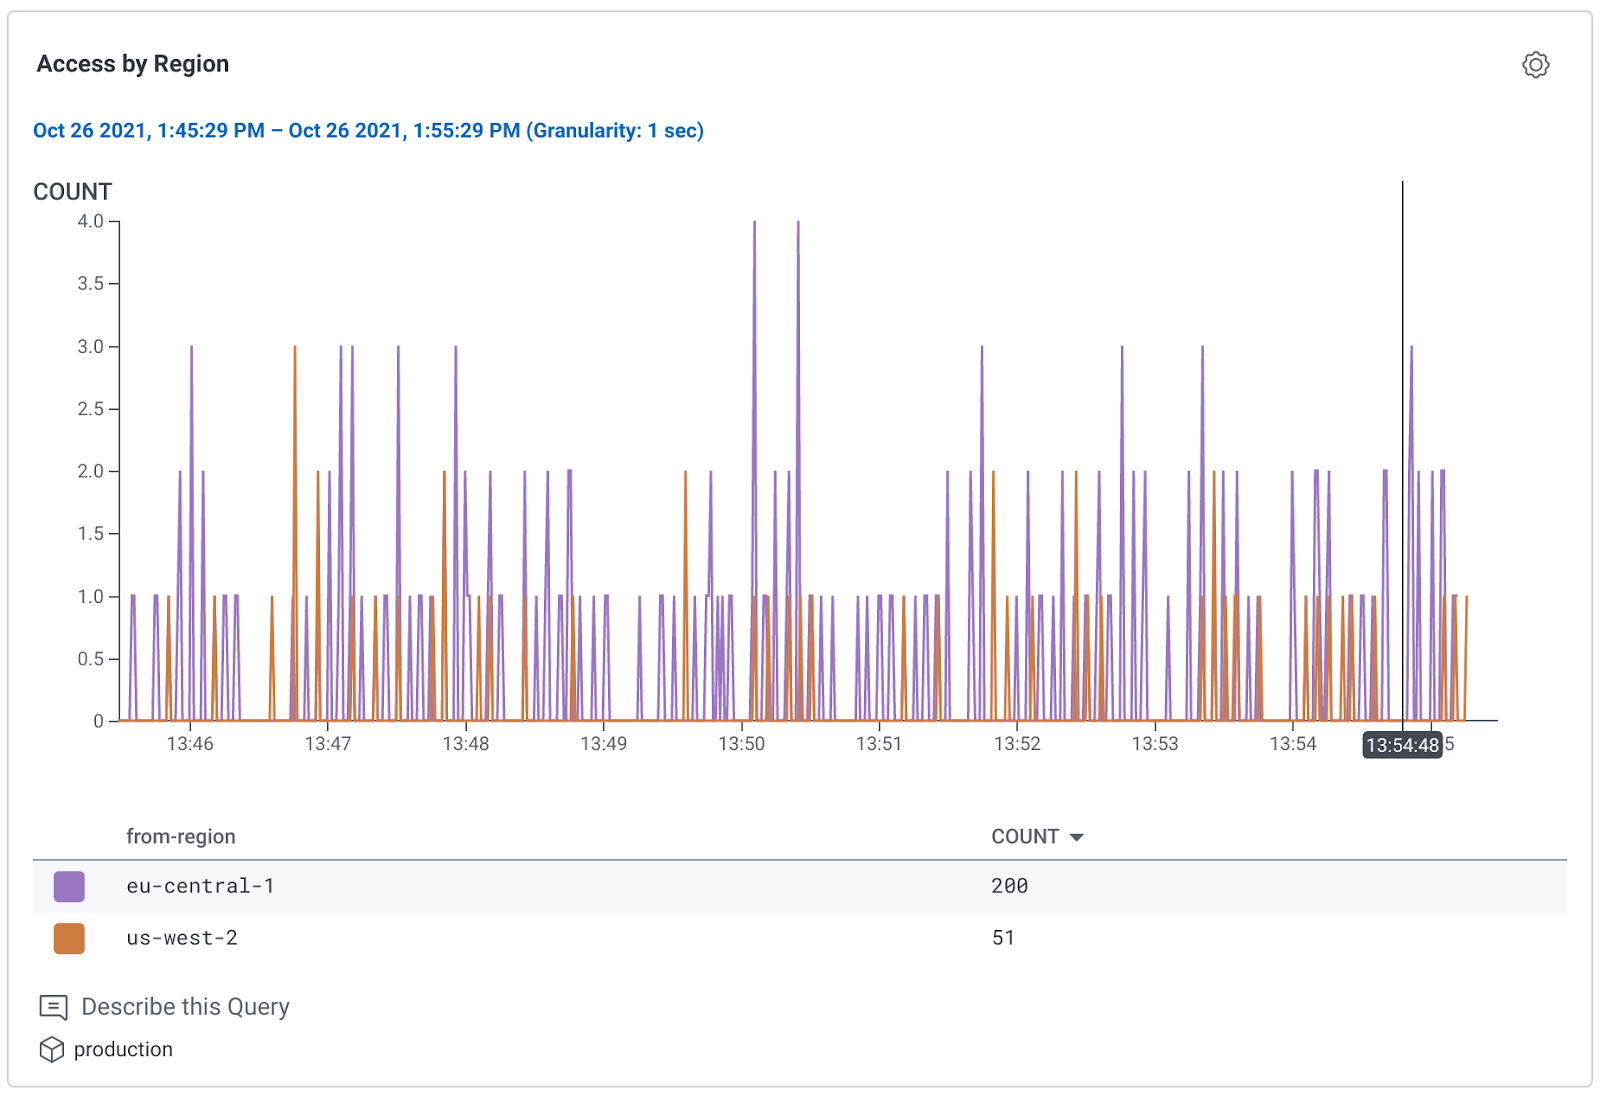
Task: Click the production dataset cube icon
Action: coord(52,1049)
